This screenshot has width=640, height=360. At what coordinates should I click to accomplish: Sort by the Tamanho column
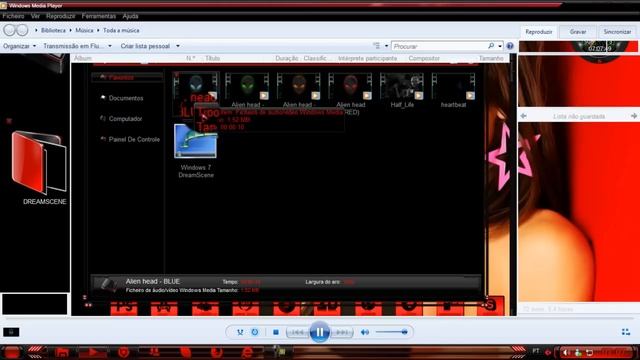point(491,58)
